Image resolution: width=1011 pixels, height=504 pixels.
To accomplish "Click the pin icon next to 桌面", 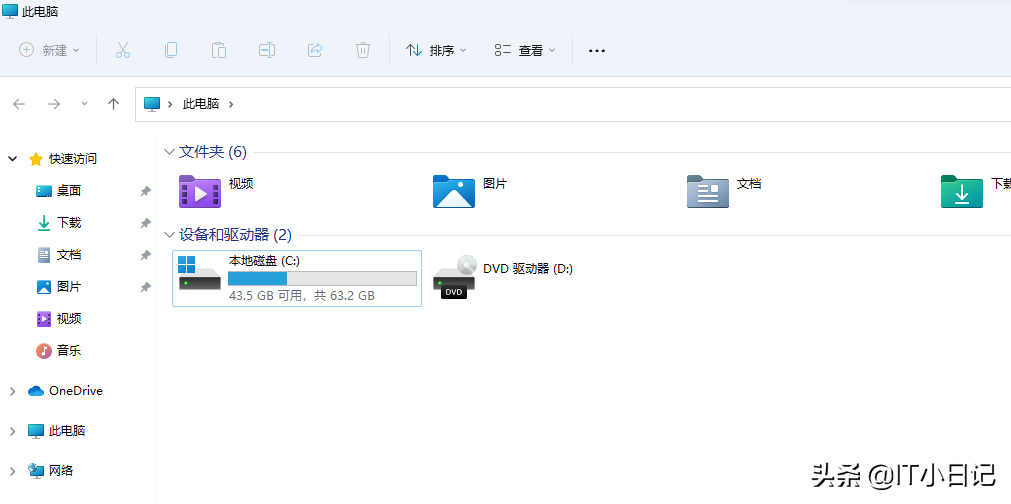I will click(x=146, y=191).
